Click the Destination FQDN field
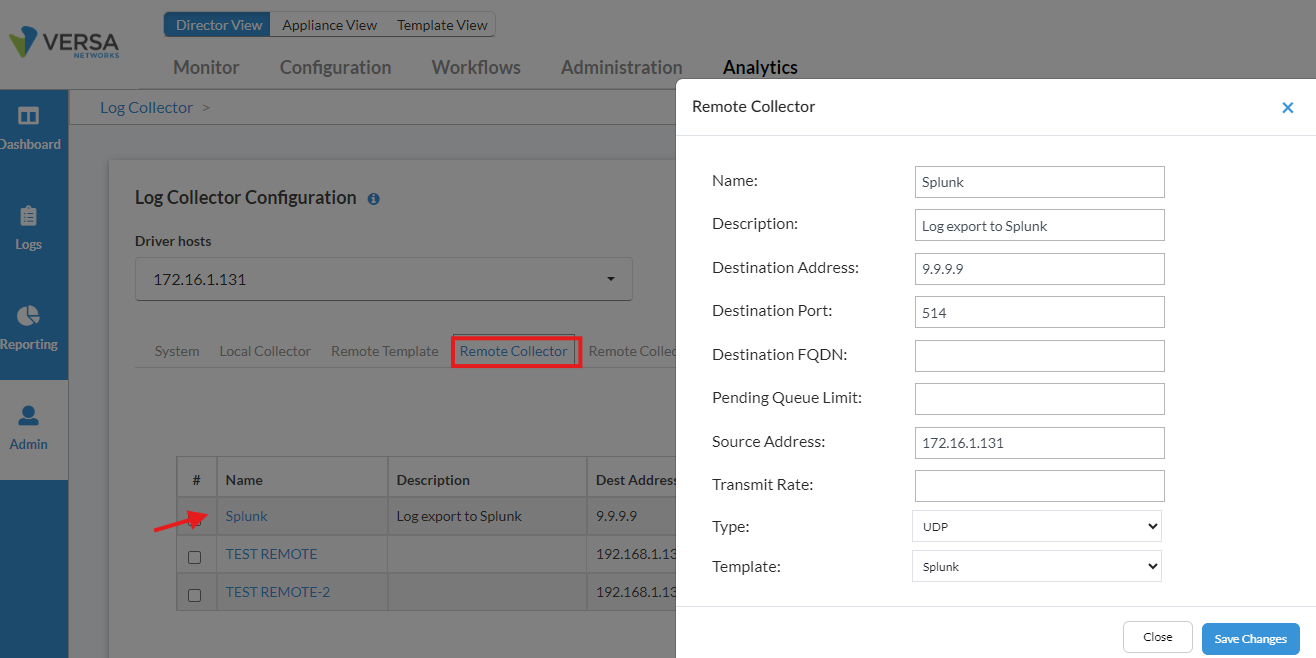The width and height of the screenshot is (1316, 658). (x=1040, y=356)
